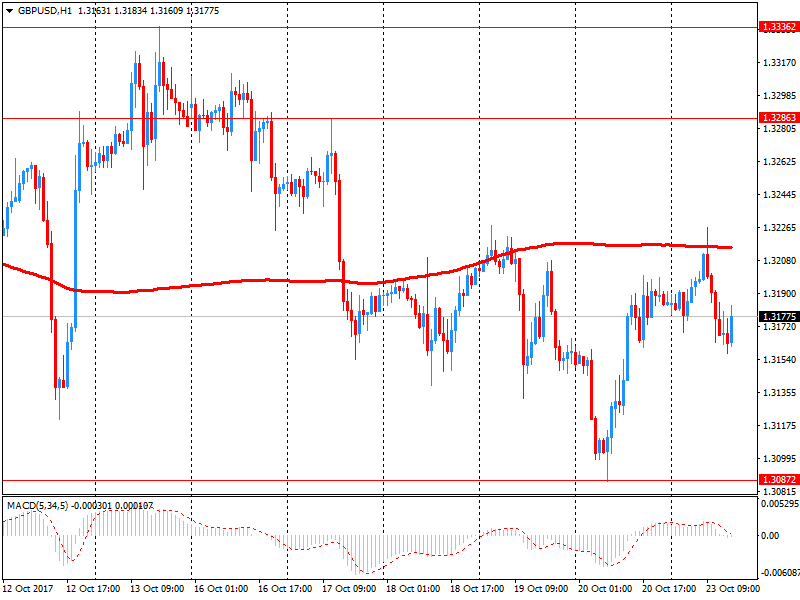Viewport: 800px width, 600px height.
Task: Click the 1.31175 price scale value
Action: (x=779, y=426)
